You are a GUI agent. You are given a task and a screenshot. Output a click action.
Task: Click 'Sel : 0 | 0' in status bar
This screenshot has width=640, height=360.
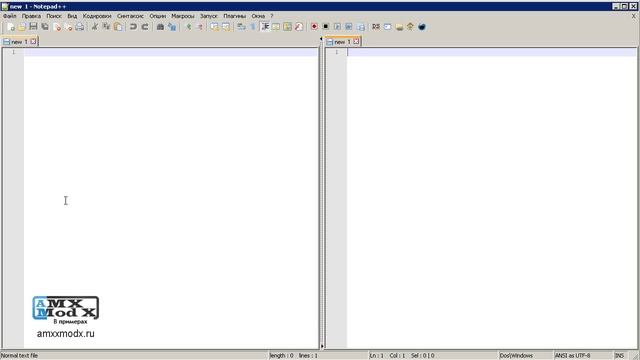[423, 356]
